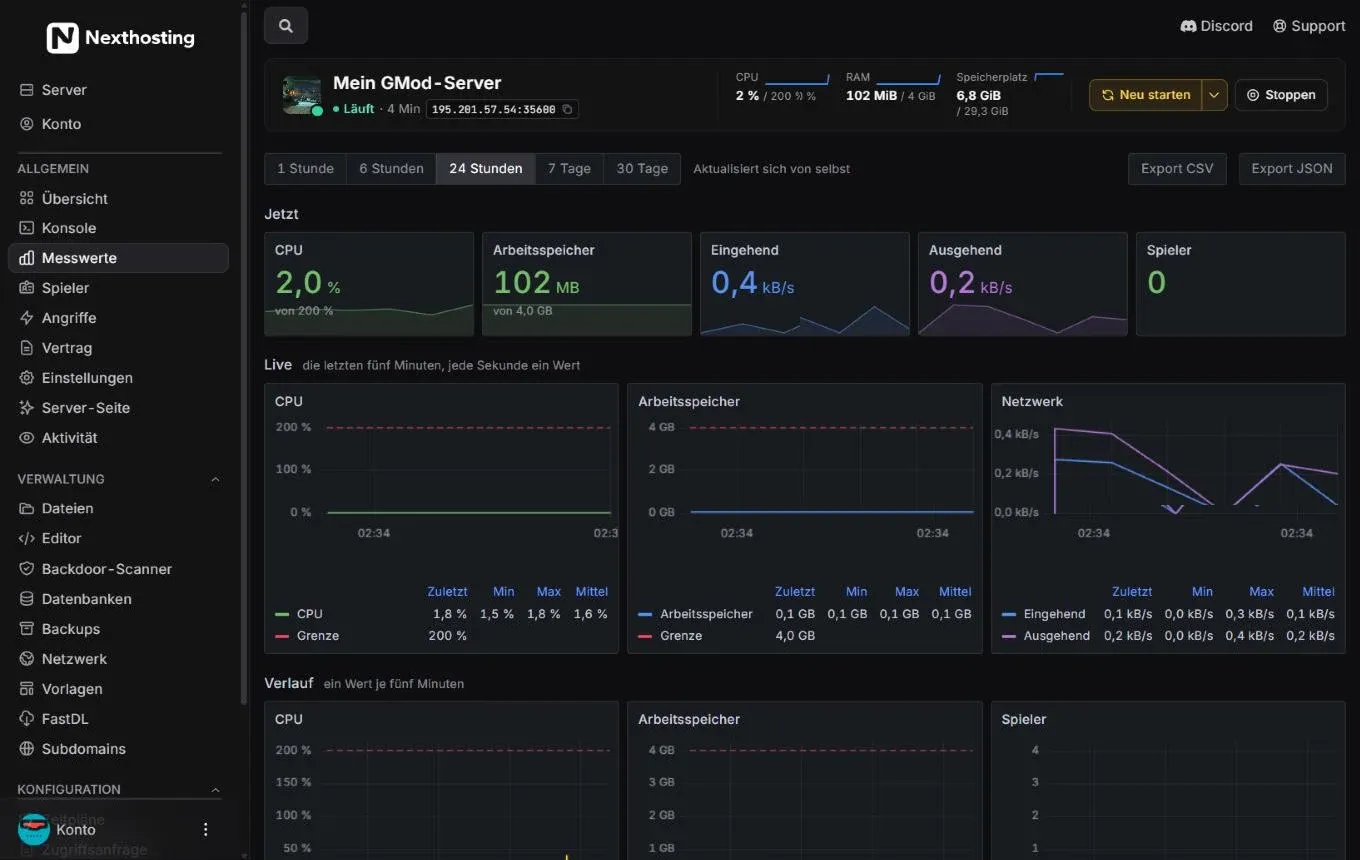Viewport: 1360px width, 860px height.
Task: Select the 7 Tage time range
Action: coord(569,169)
